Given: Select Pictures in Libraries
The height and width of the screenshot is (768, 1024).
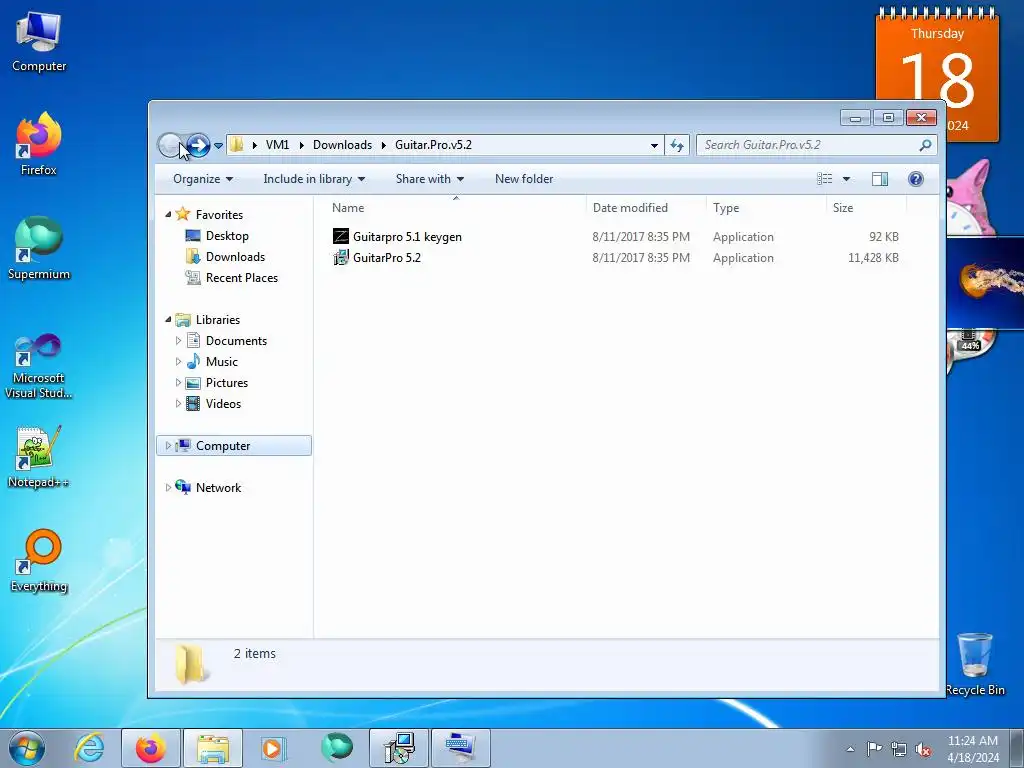Looking at the screenshot, I should point(227,383).
